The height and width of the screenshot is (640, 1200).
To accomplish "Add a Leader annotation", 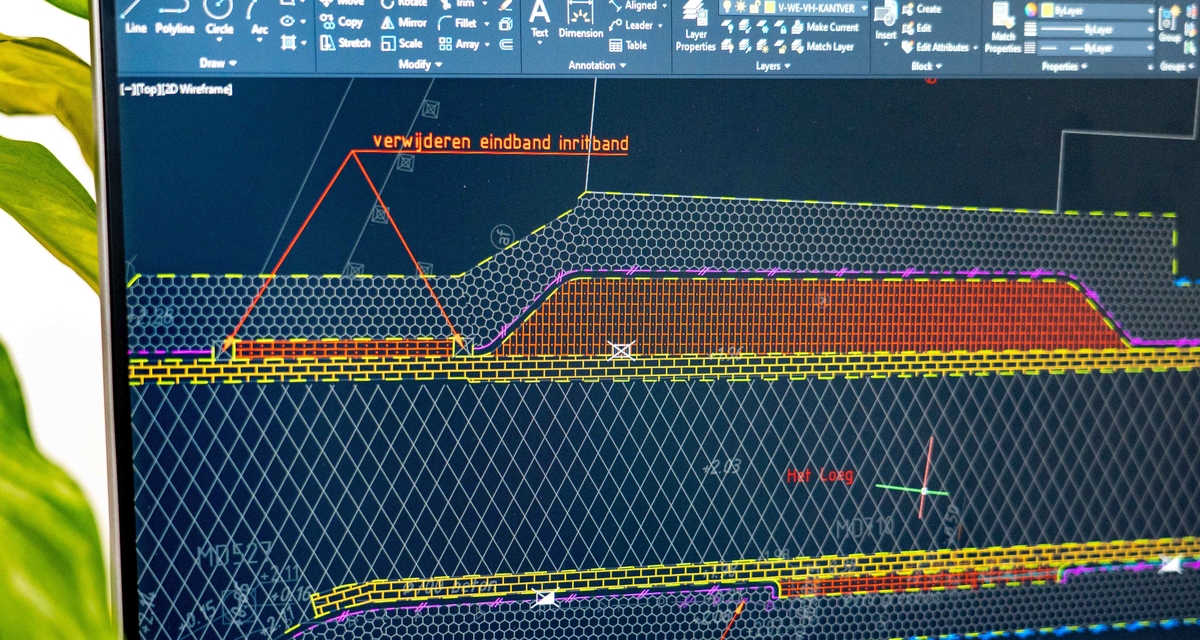I will pyautogui.click(x=630, y=25).
